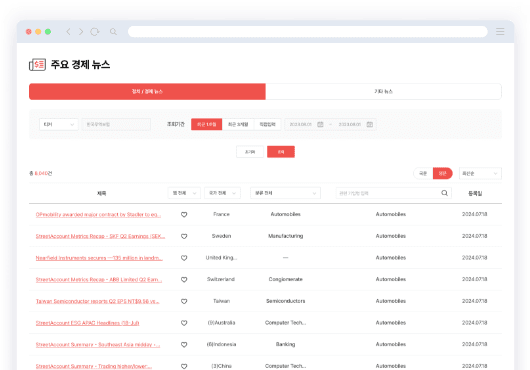Click the news icon beside the page title

pos(37,65)
